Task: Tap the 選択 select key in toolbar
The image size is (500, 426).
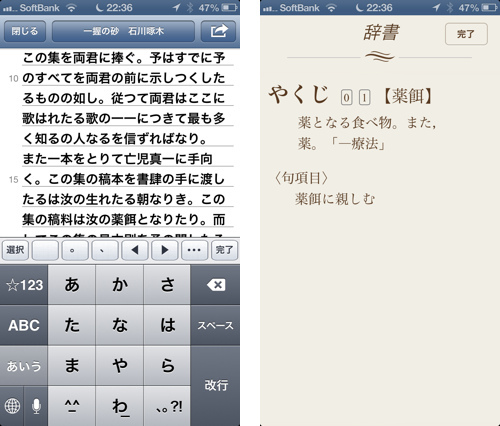Action: click(x=15, y=250)
